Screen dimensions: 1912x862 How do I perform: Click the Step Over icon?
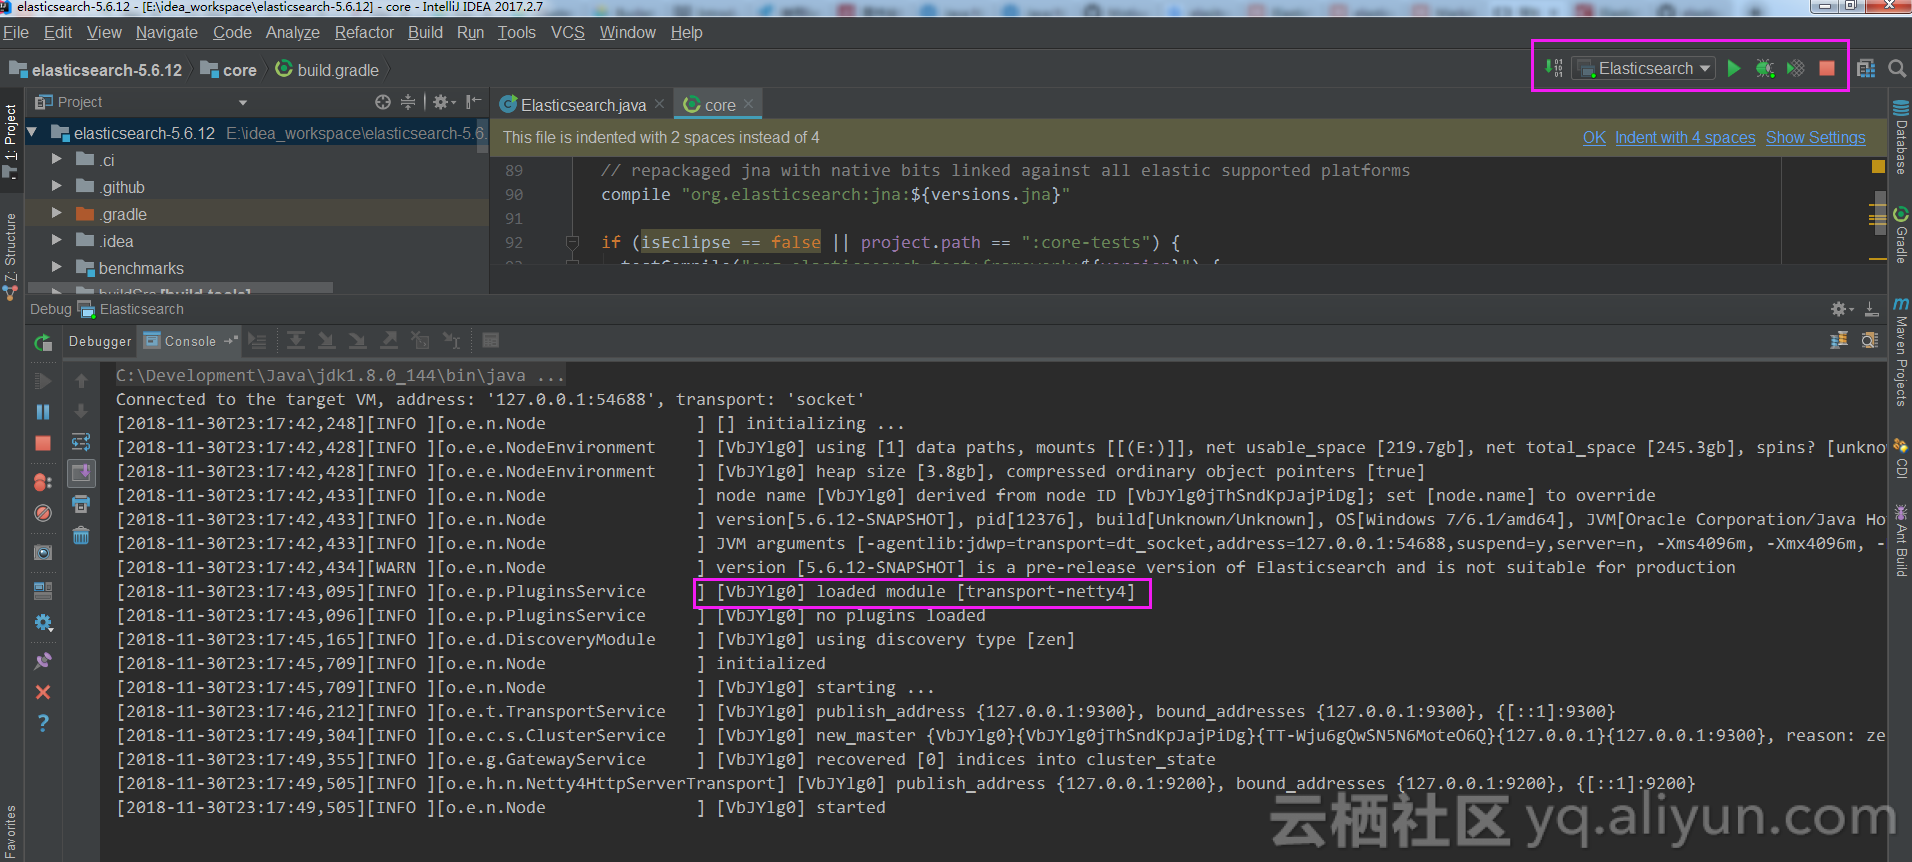[x=296, y=341]
